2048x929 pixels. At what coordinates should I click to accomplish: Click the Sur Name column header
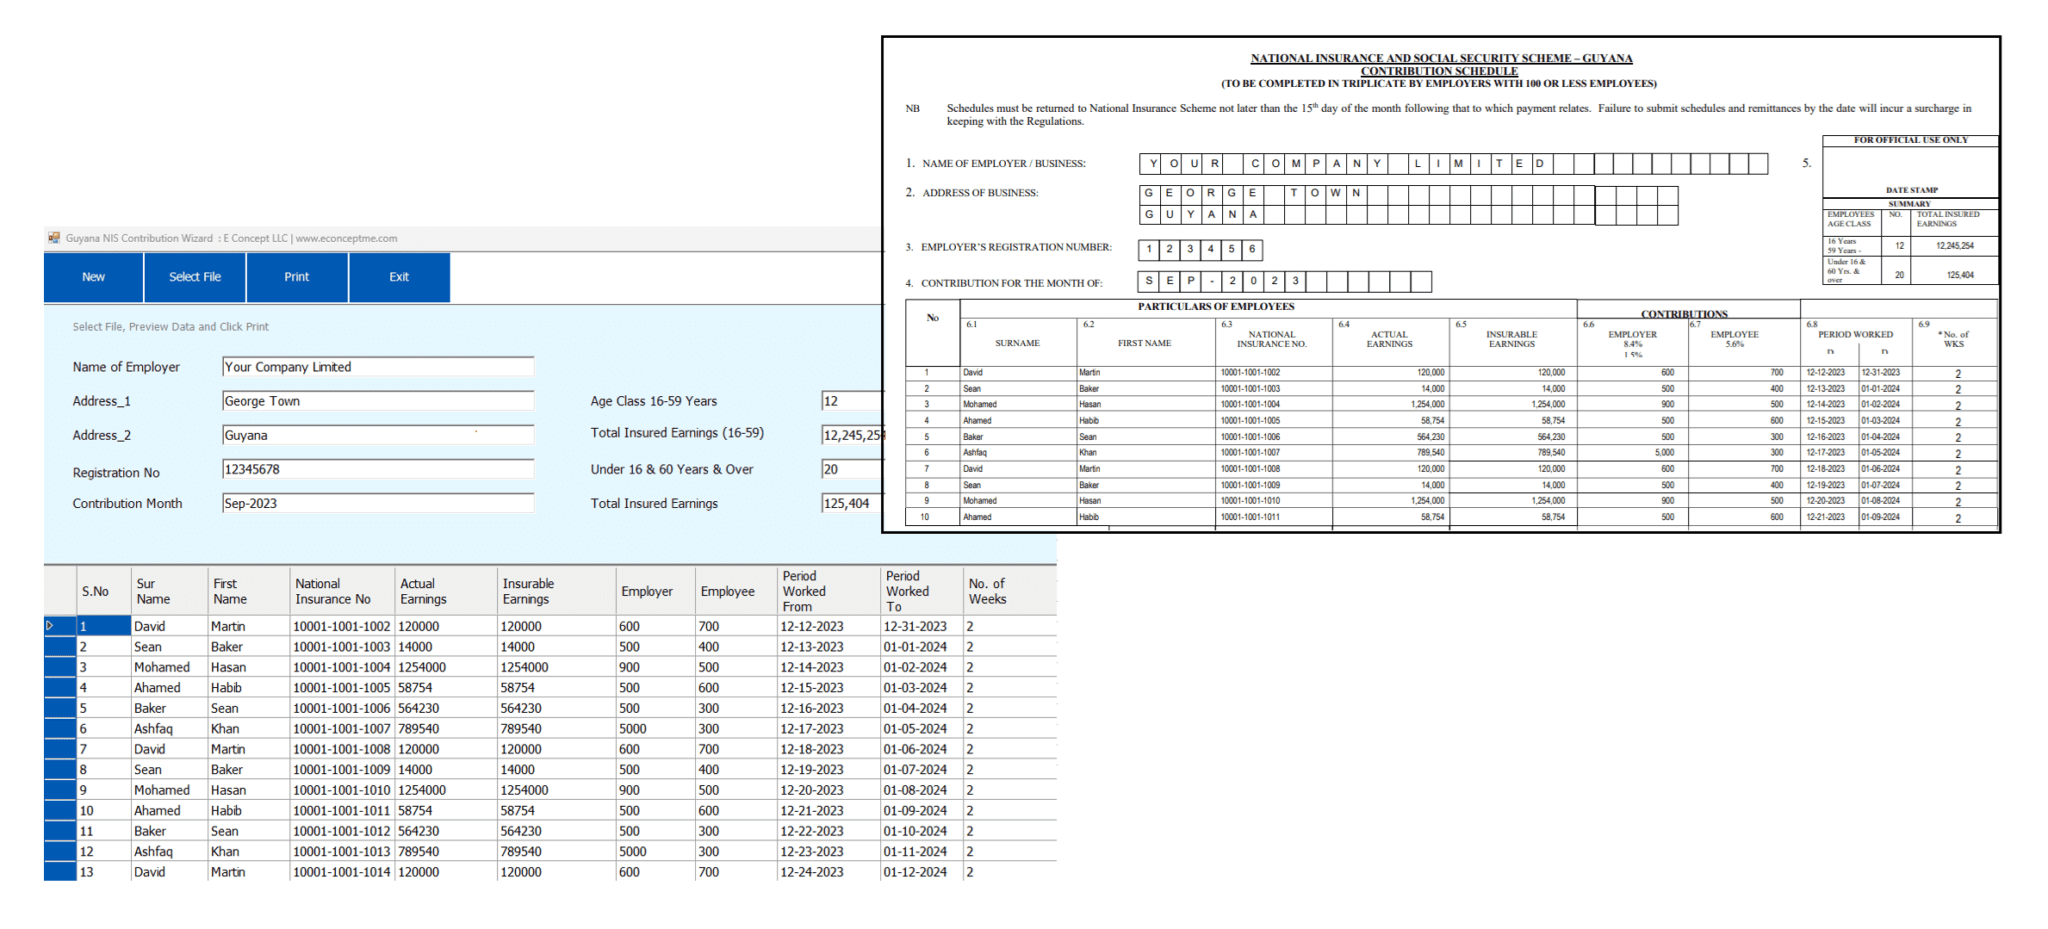pyautogui.click(x=169, y=591)
